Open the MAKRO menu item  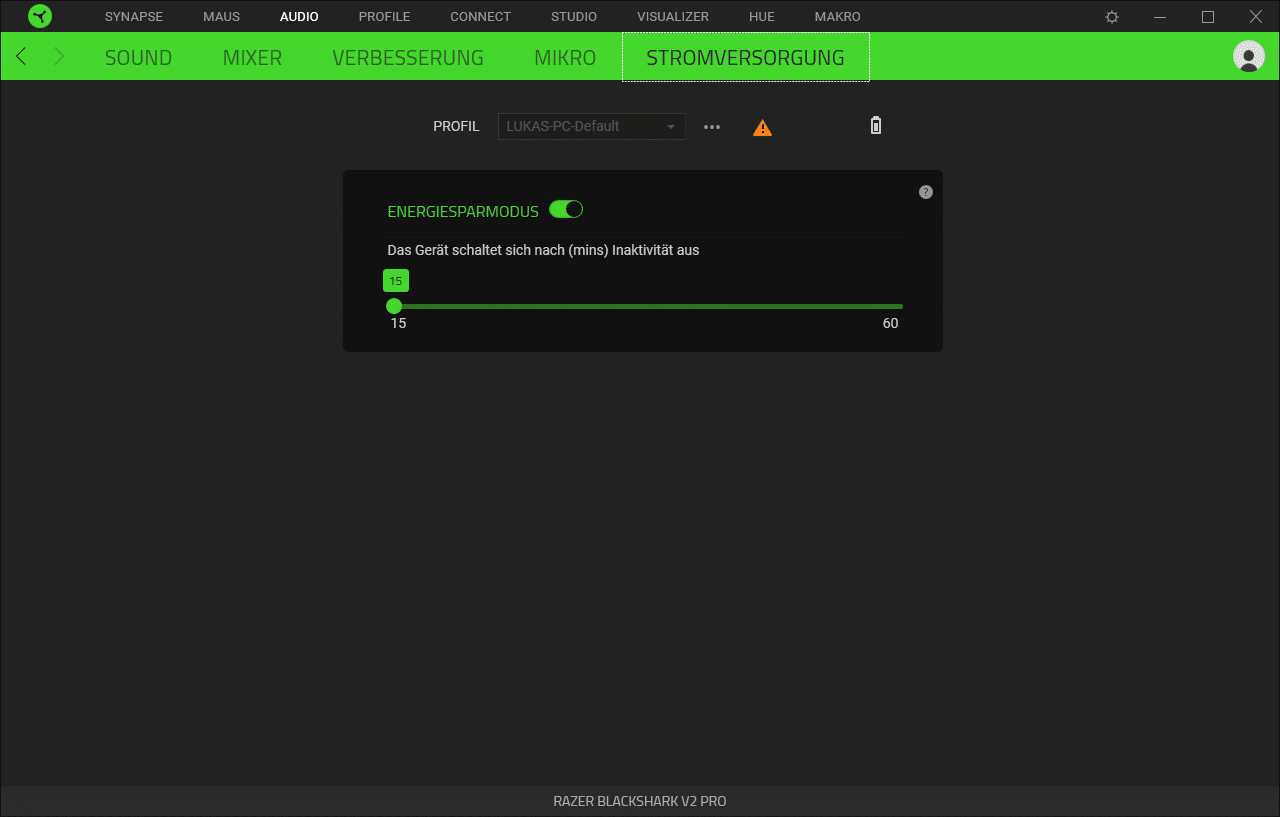[837, 17]
